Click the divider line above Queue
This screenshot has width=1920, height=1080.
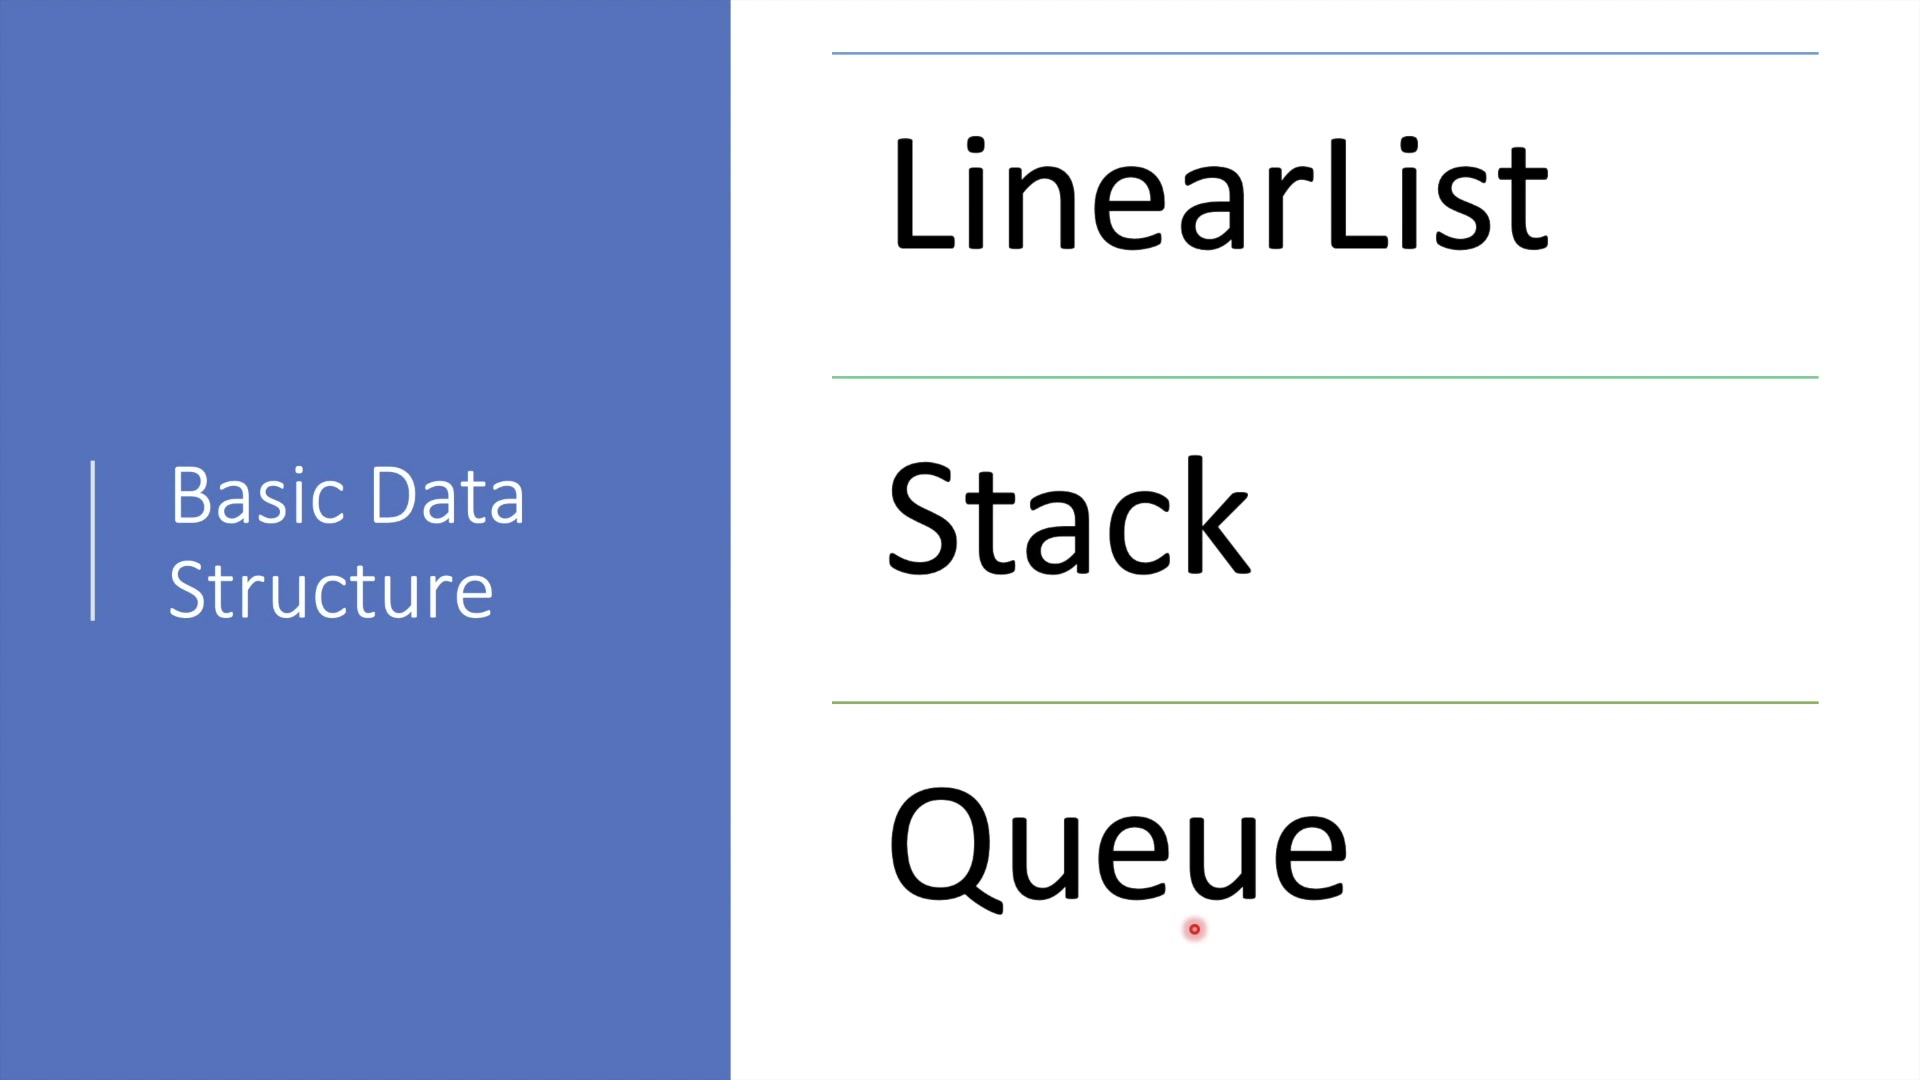(1325, 702)
